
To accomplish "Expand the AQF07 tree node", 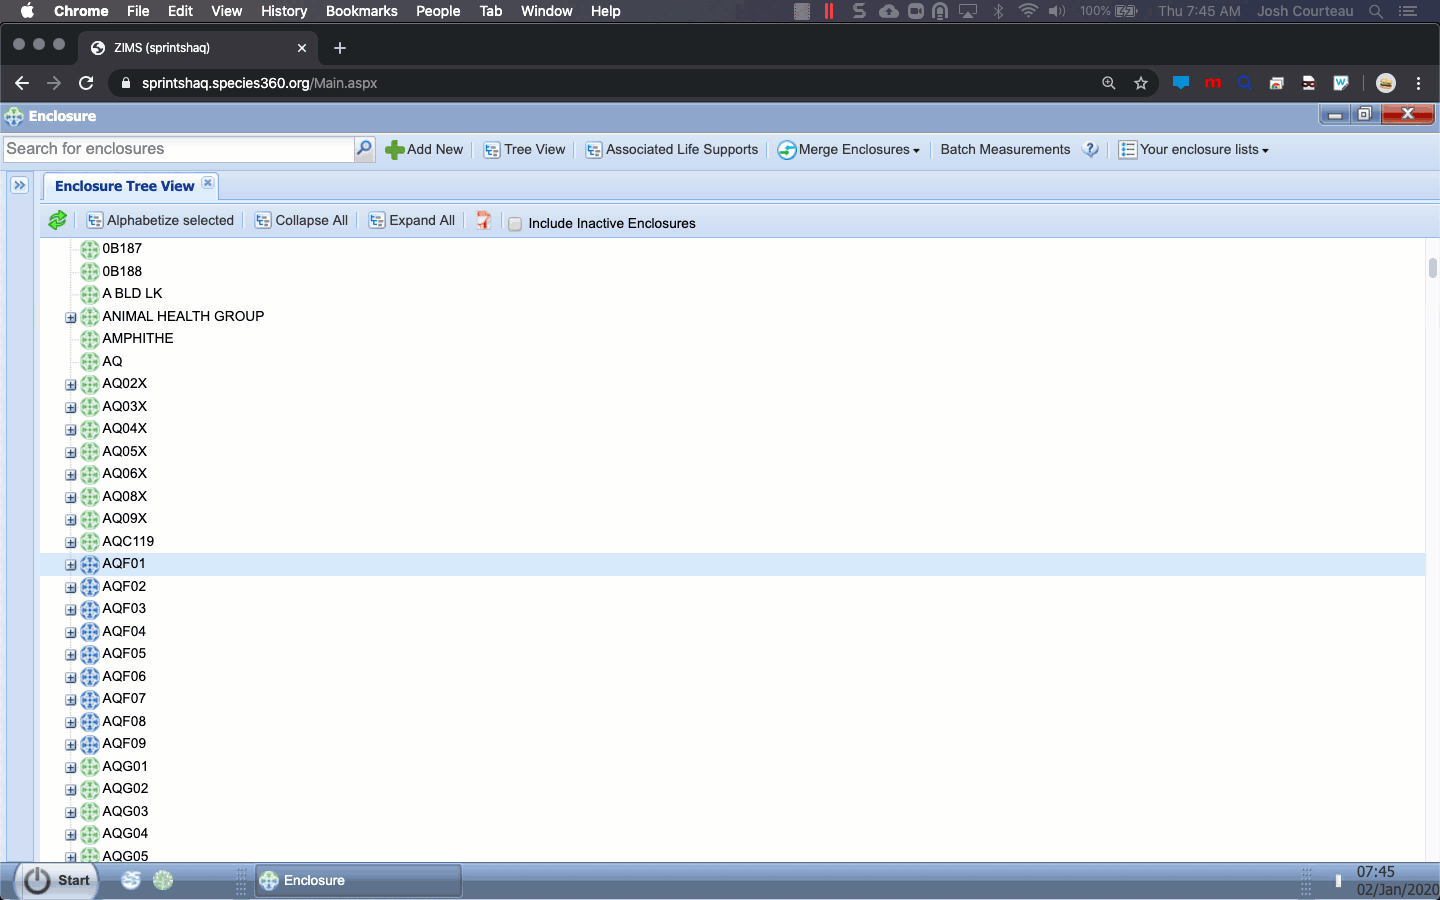I will [x=71, y=700].
